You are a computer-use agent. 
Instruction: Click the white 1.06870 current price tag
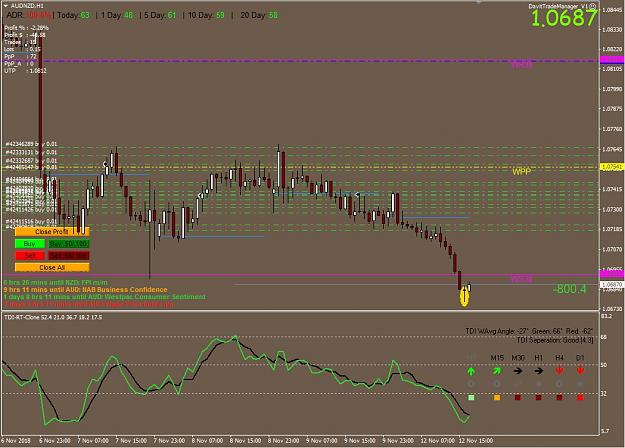tap(611, 285)
